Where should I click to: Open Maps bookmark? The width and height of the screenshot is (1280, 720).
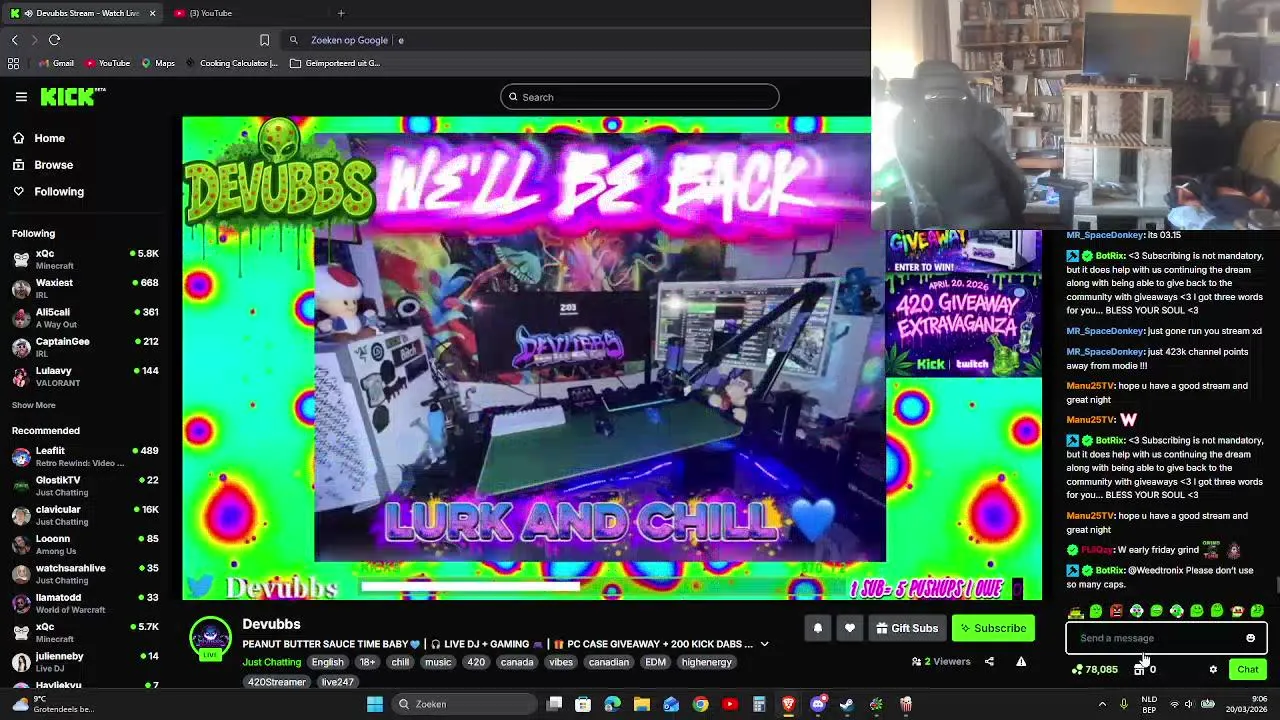pos(158,63)
